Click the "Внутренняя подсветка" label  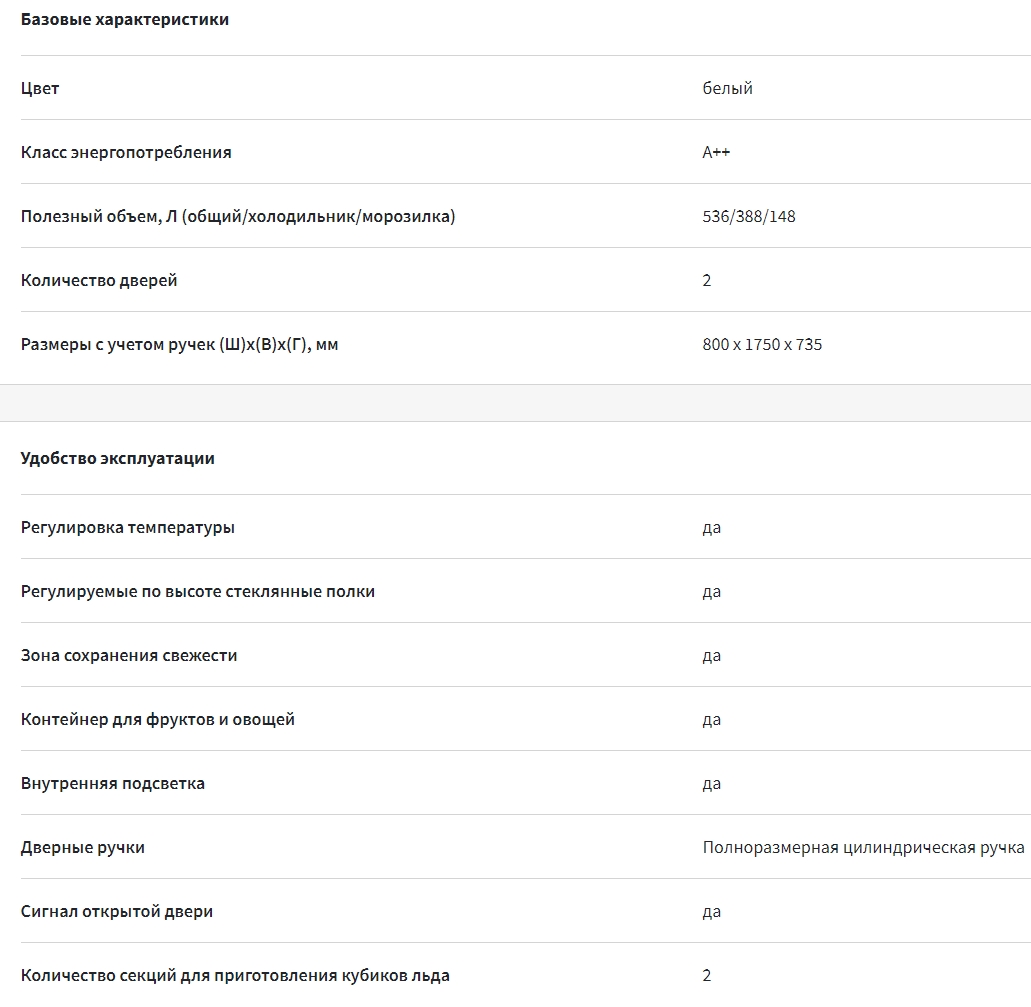113,783
